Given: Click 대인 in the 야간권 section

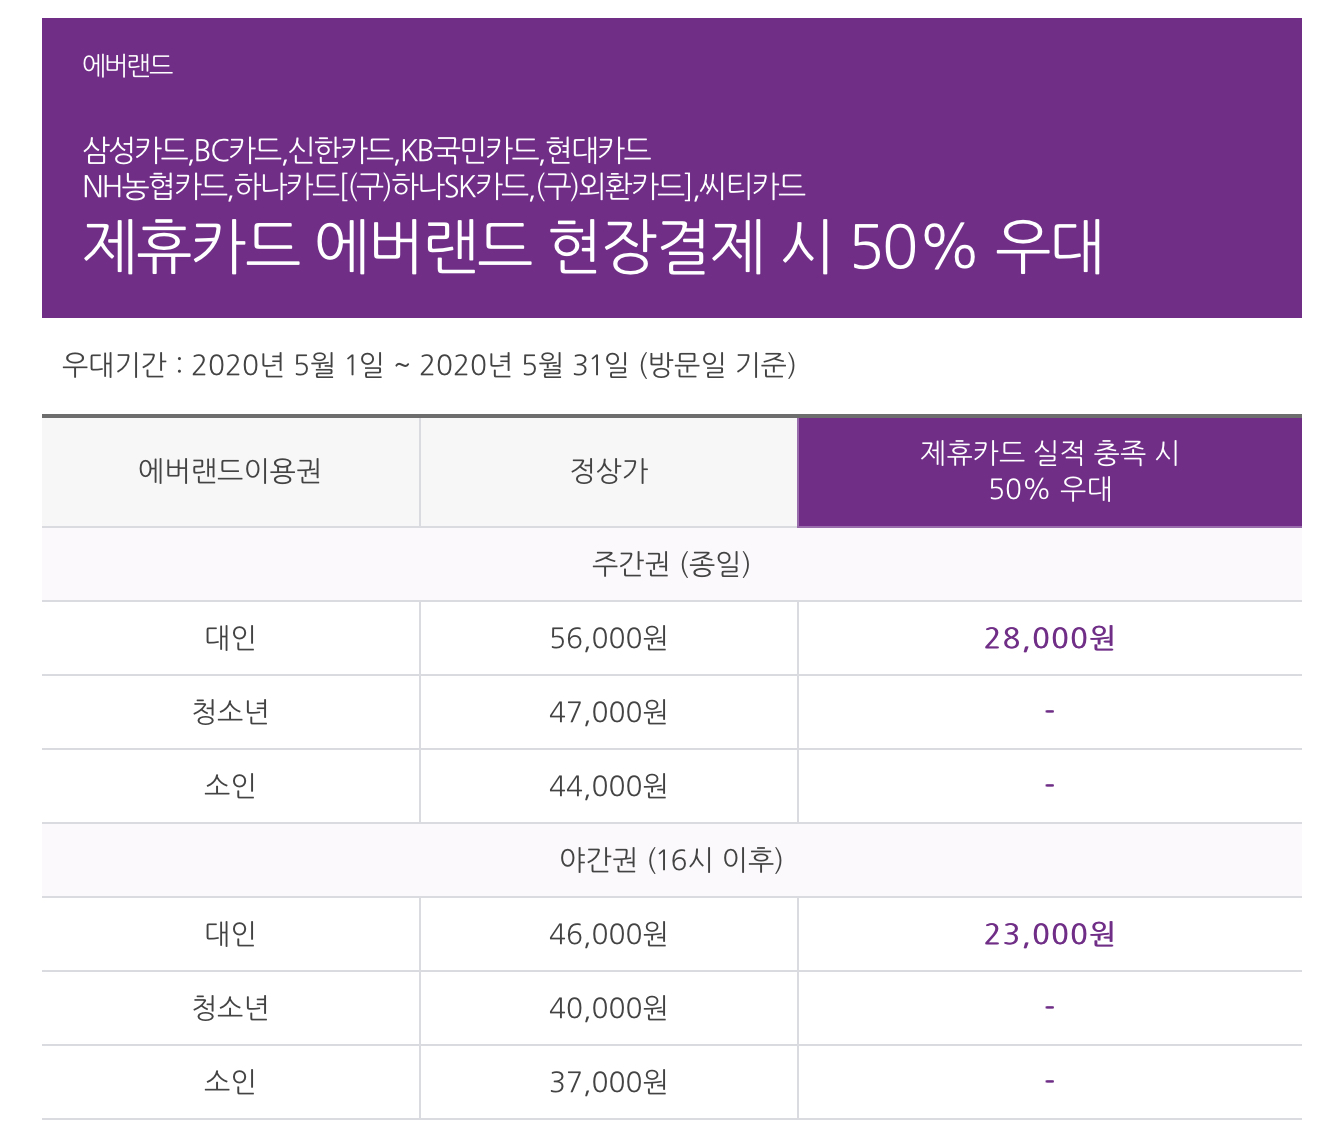Looking at the screenshot, I should tap(230, 934).
